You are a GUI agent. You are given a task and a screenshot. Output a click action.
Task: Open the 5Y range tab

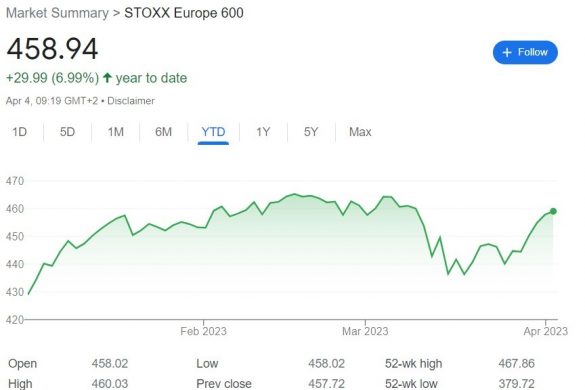(311, 132)
